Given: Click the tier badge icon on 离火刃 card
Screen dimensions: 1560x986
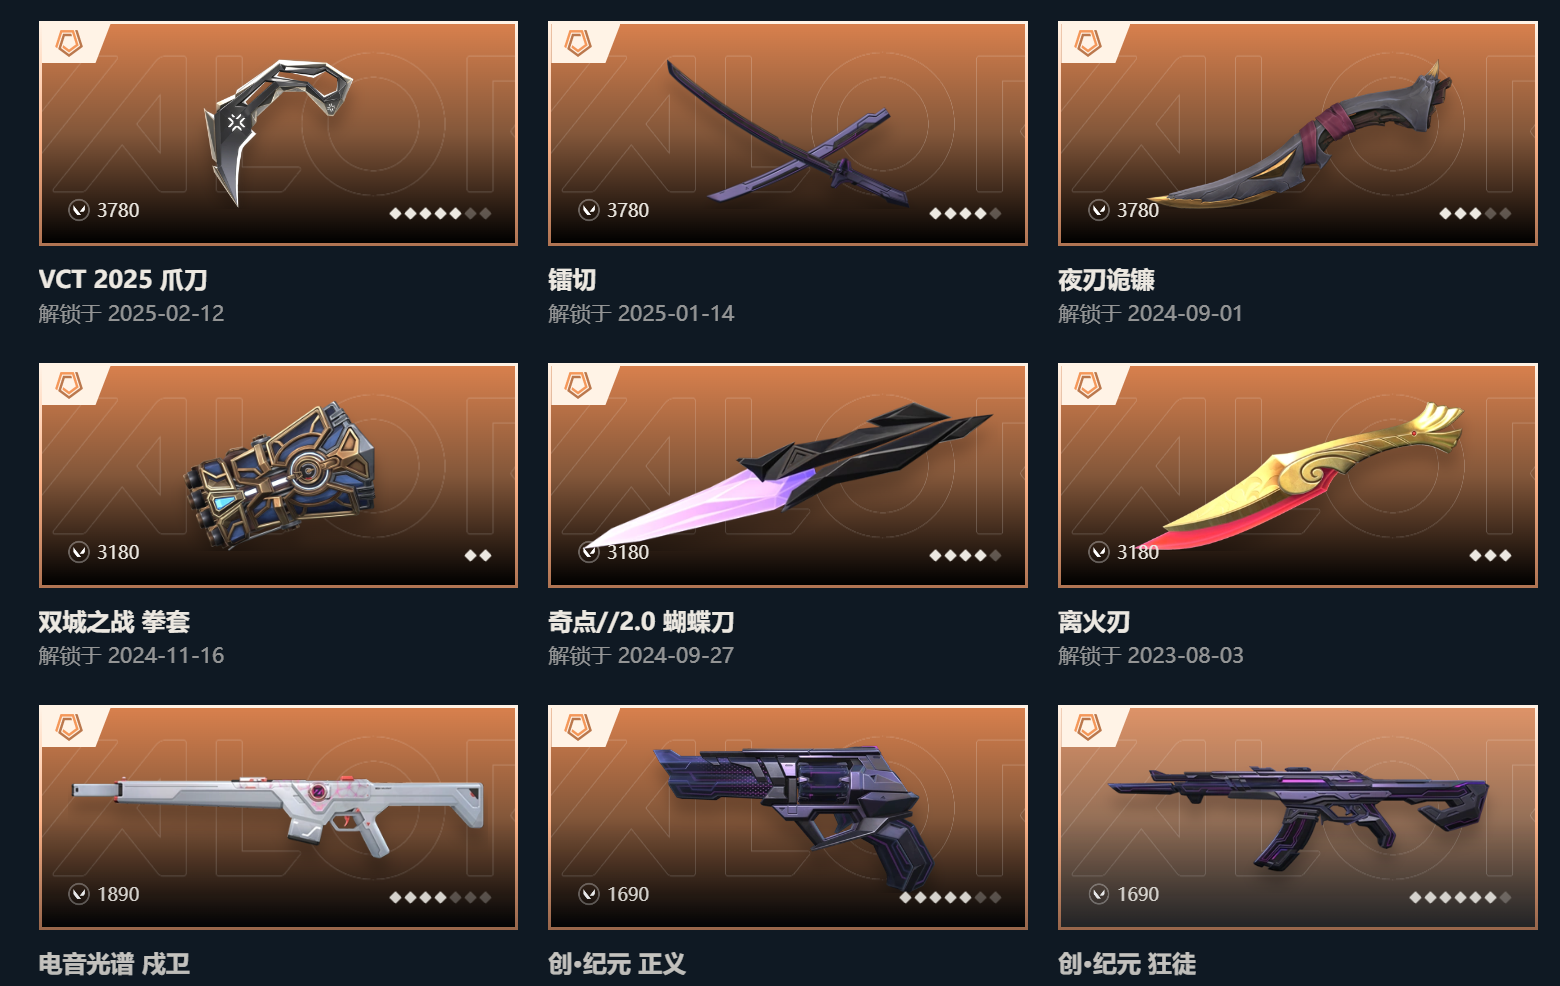Looking at the screenshot, I should click(1087, 385).
